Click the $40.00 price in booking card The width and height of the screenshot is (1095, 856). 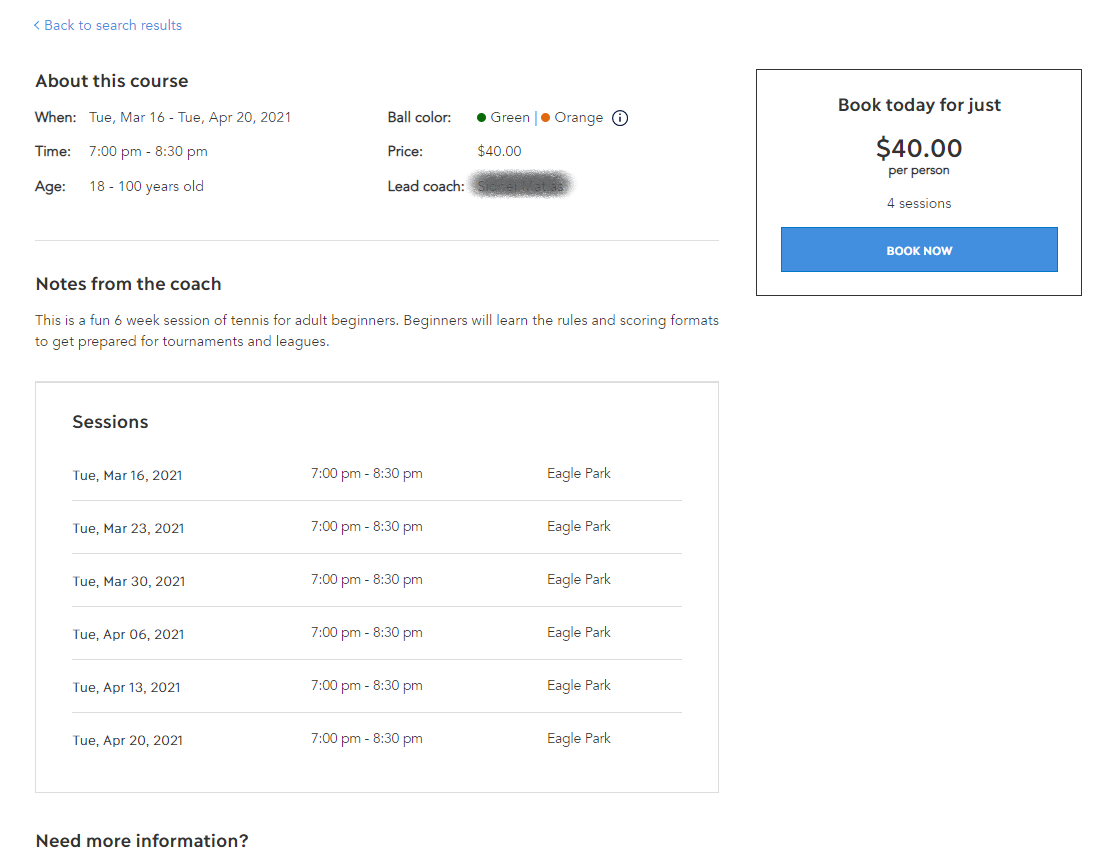(918, 147)
